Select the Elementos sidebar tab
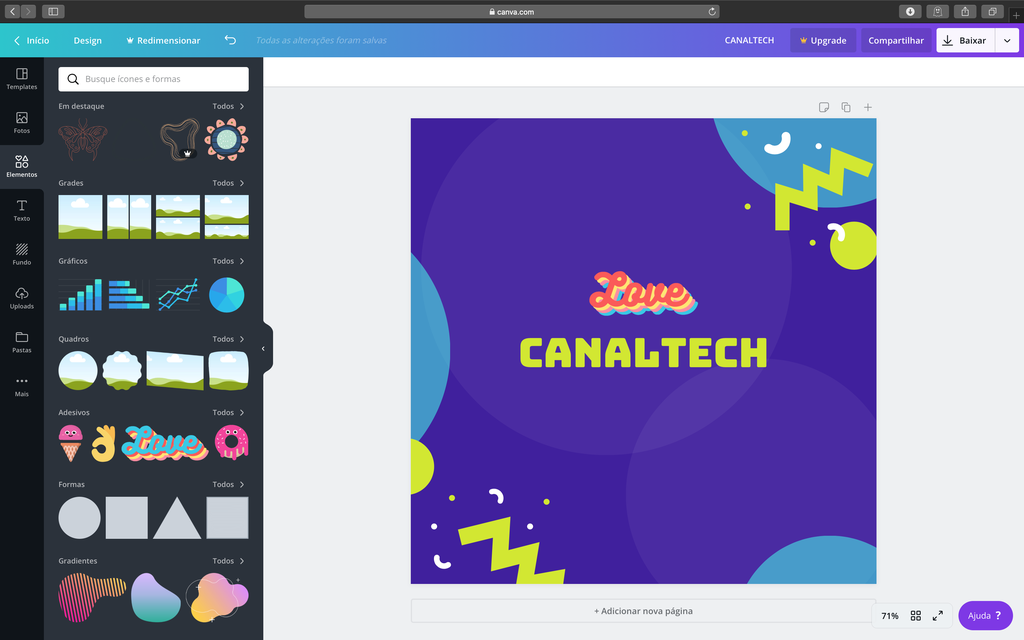 click(x=22, y=167)
